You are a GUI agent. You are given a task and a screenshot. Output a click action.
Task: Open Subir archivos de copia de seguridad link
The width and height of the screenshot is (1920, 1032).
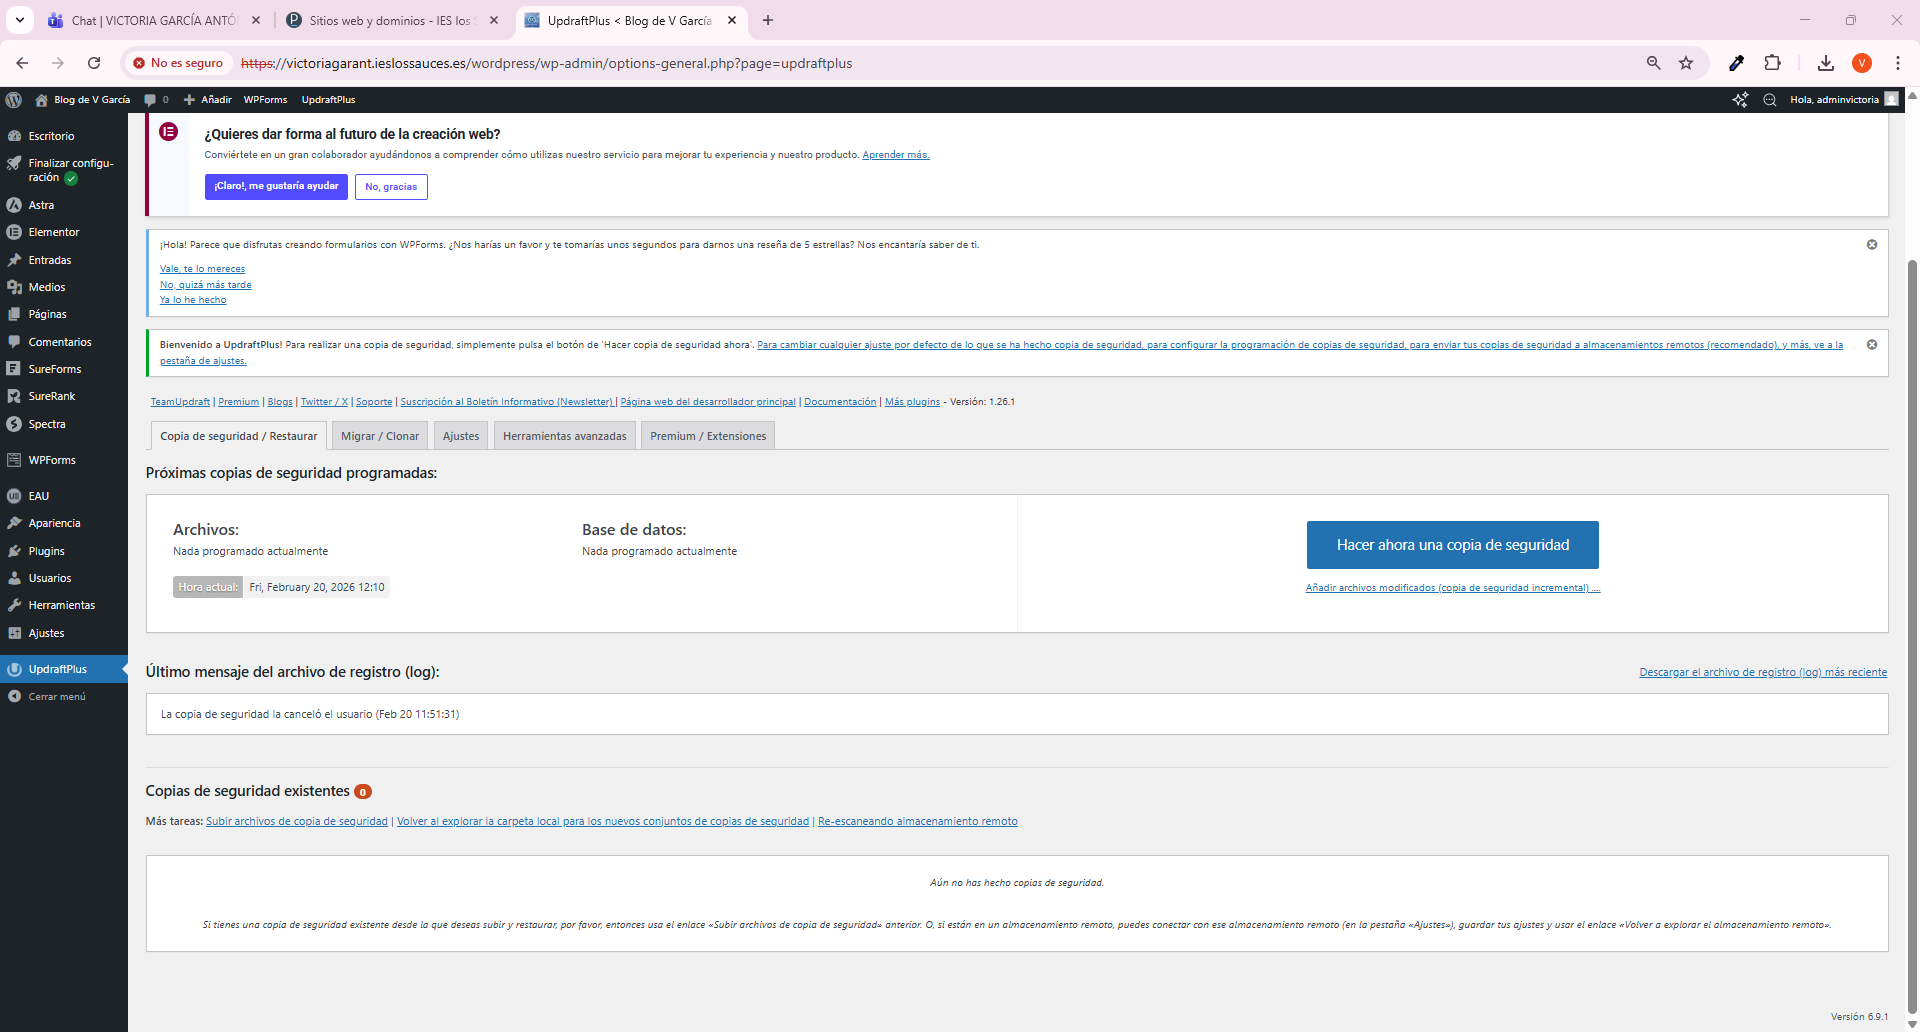tap(296, 822)
